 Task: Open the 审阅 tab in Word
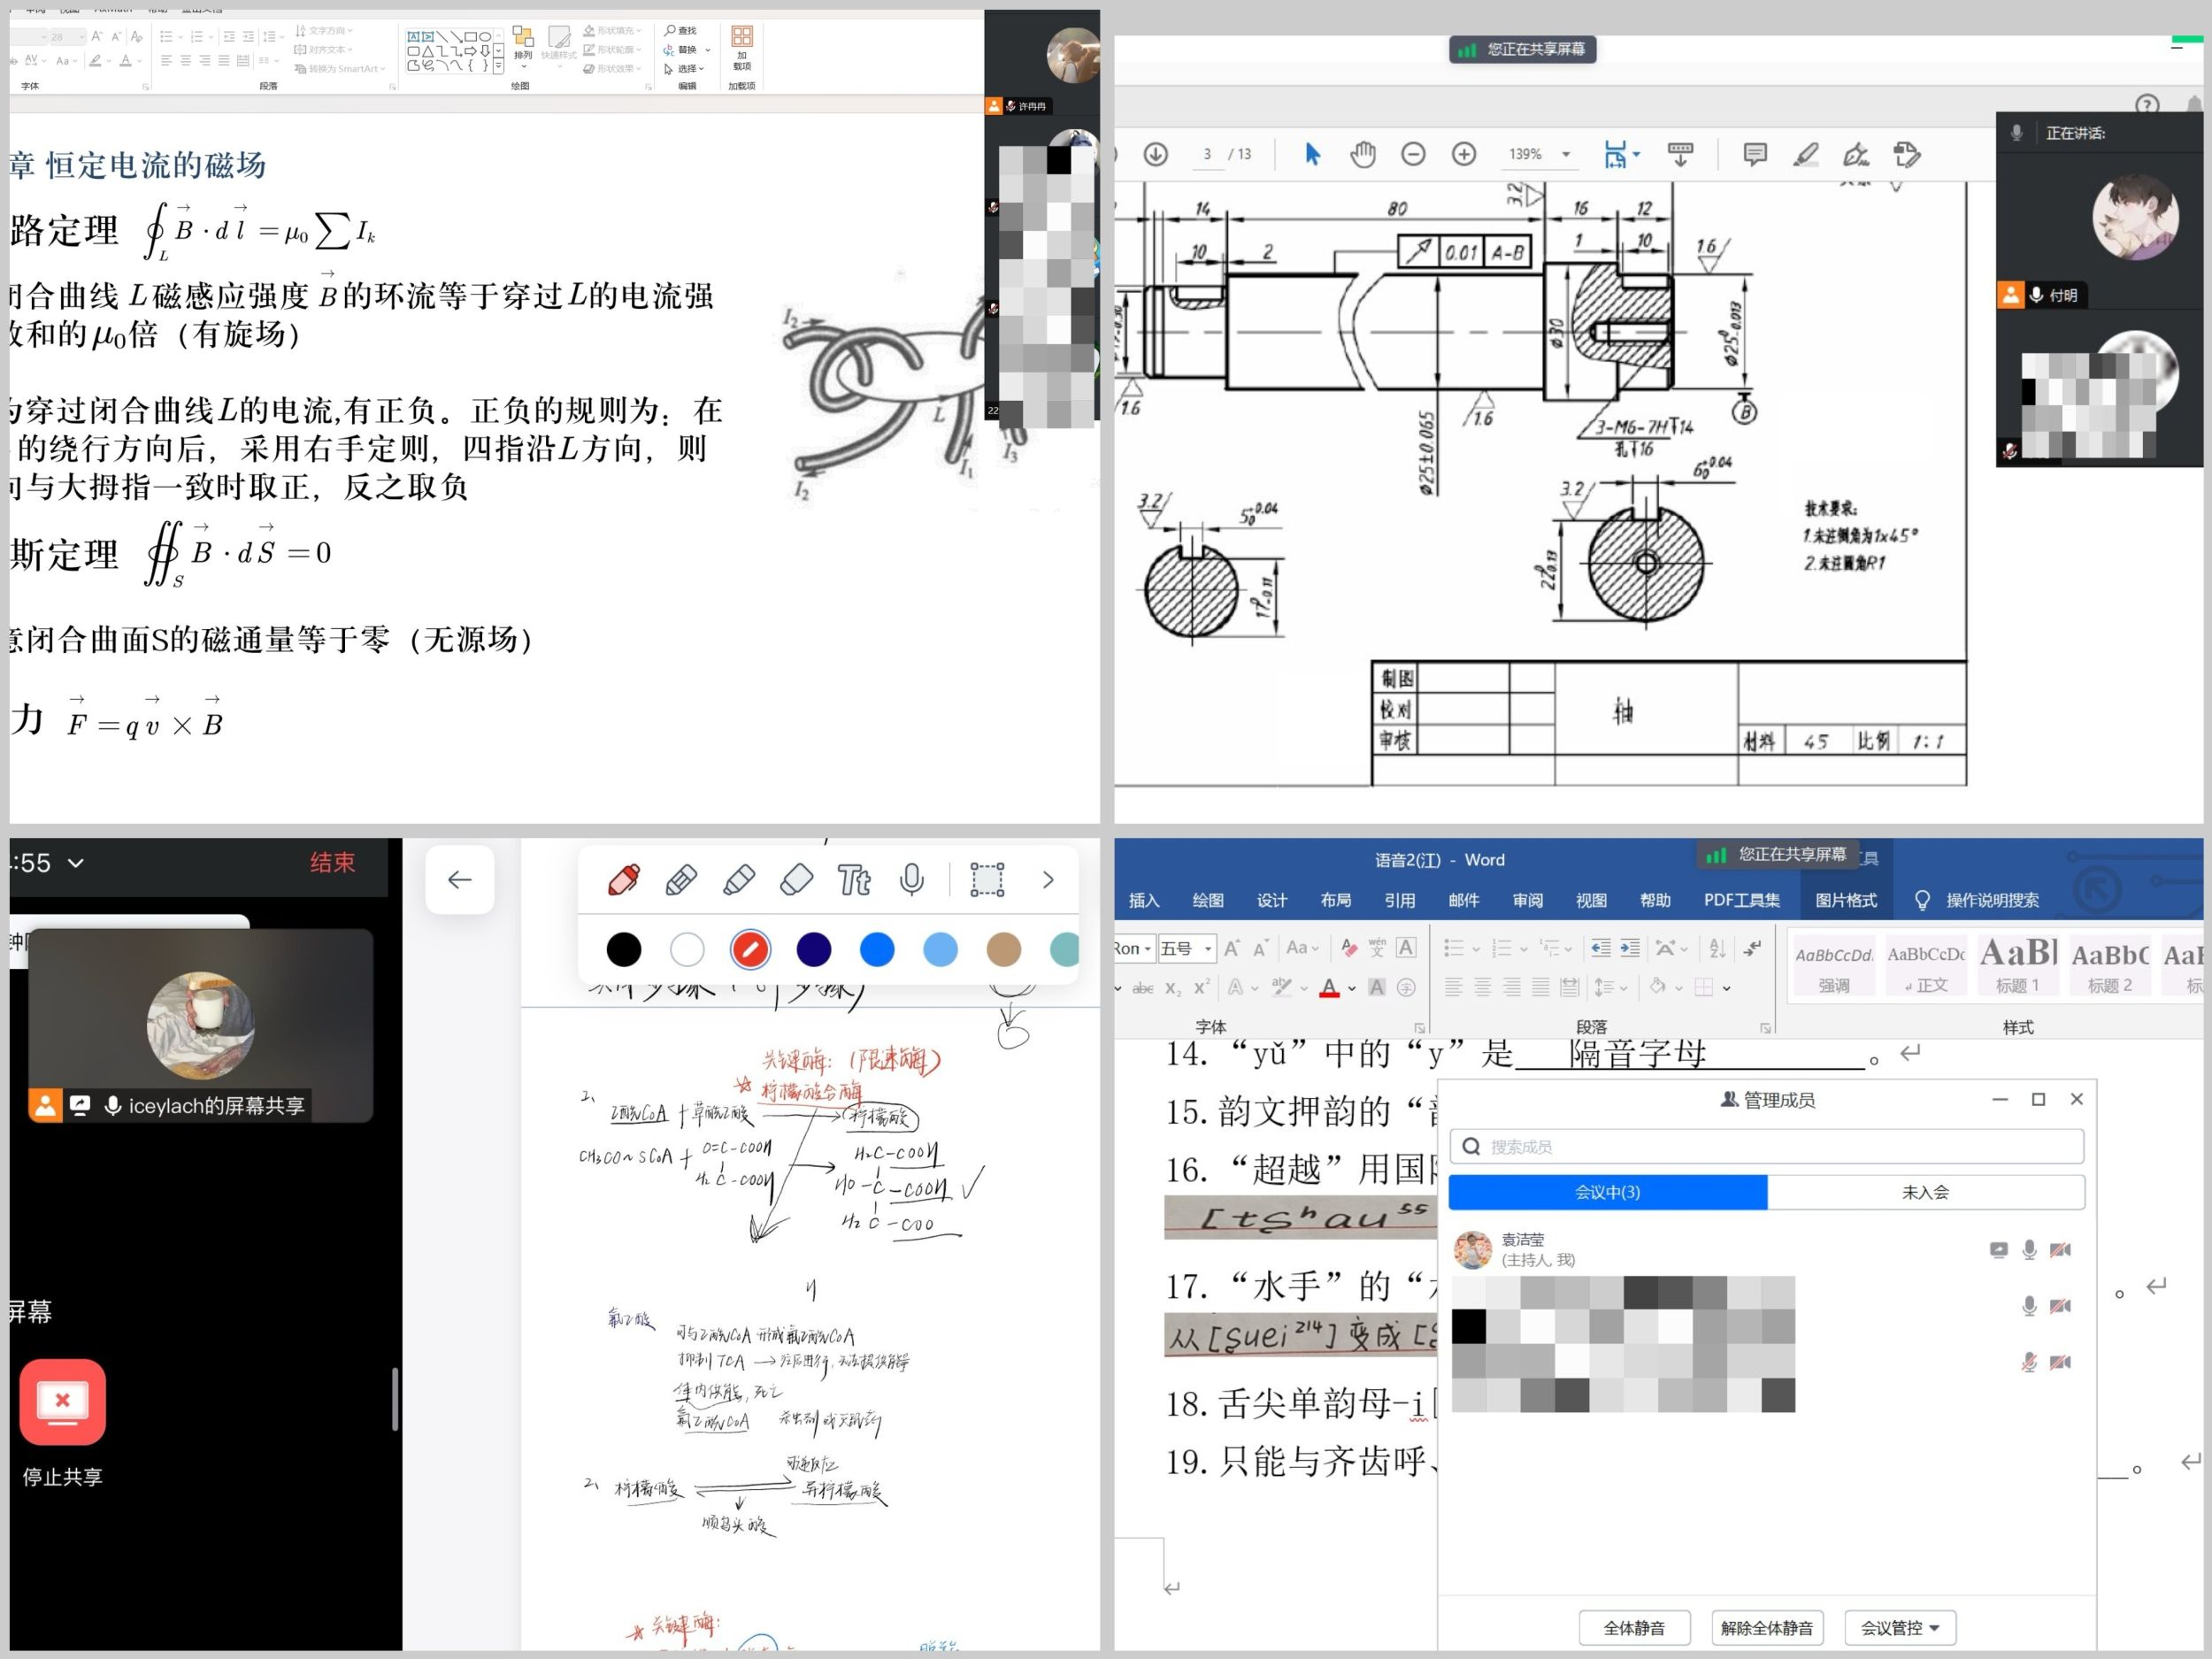point(1528,900)
